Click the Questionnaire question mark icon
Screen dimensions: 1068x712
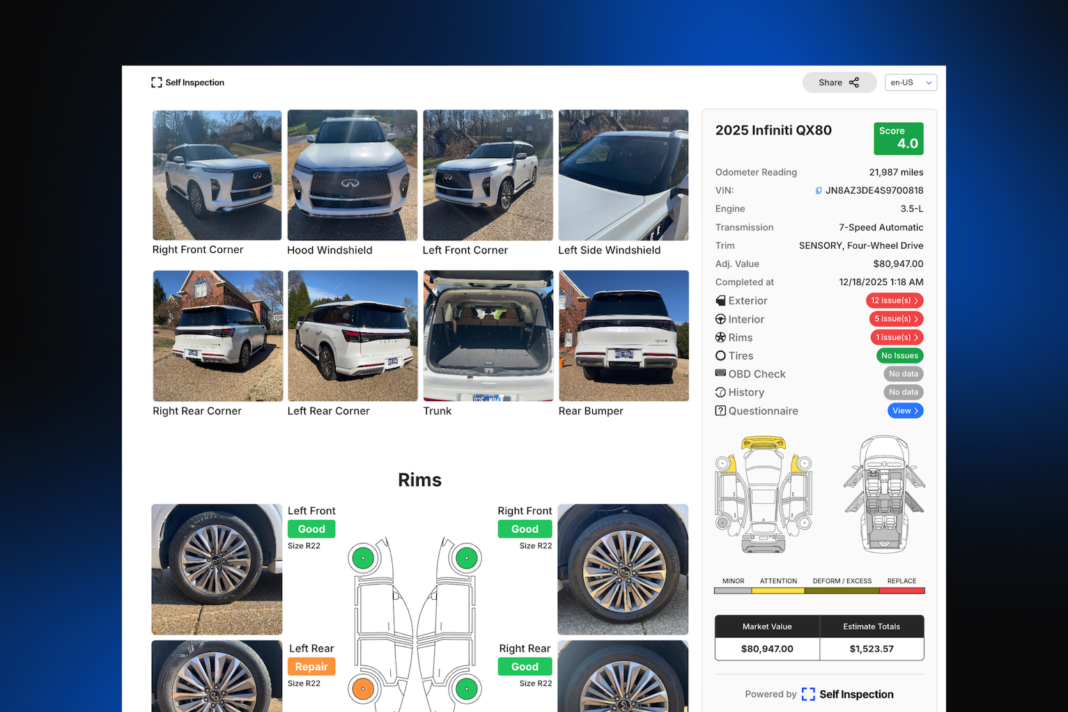[720, 411]
